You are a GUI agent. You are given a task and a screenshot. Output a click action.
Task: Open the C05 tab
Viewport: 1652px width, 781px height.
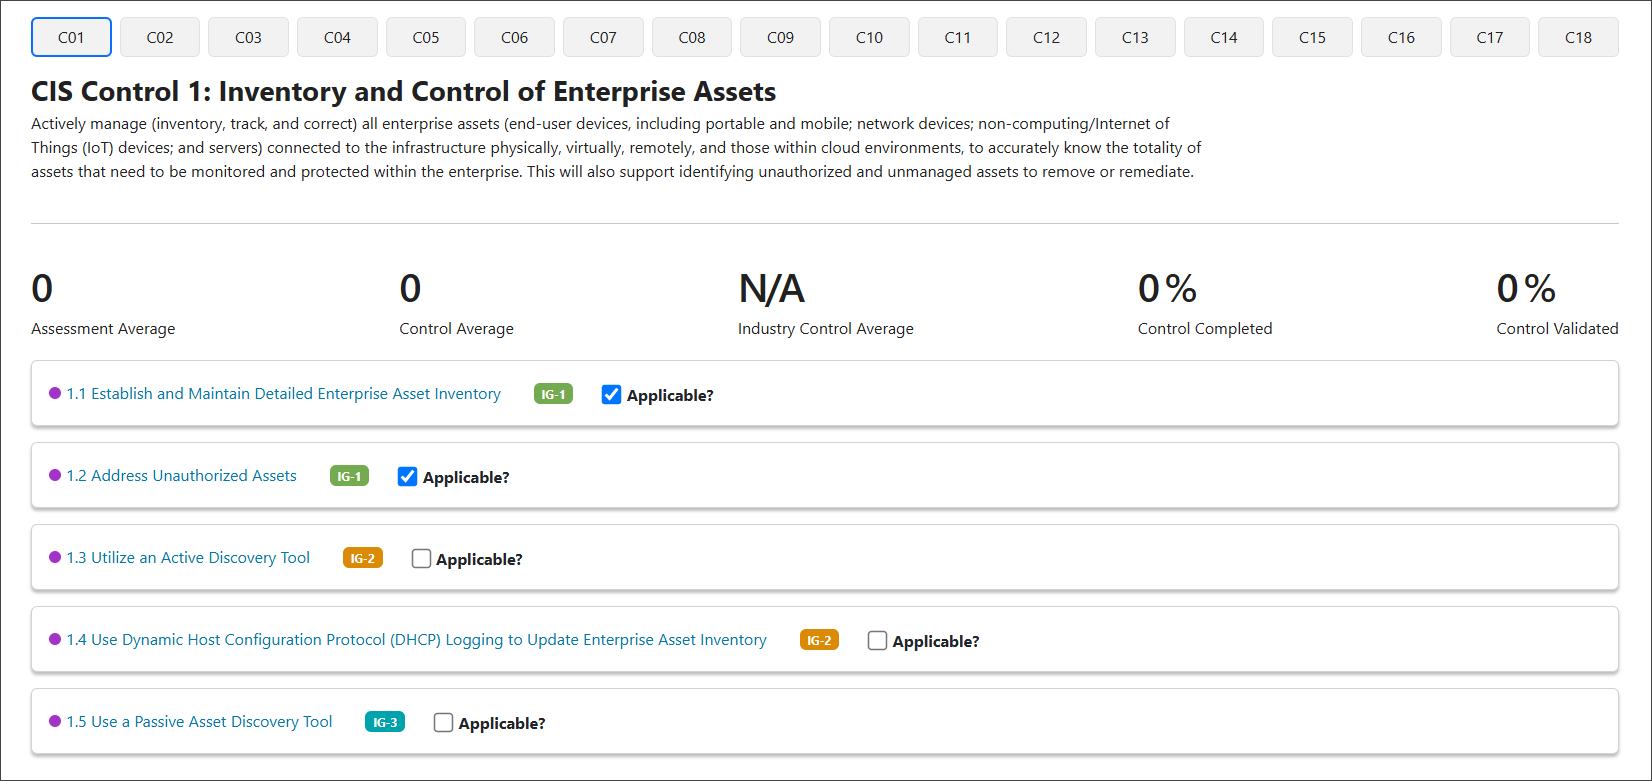(426, 37)
